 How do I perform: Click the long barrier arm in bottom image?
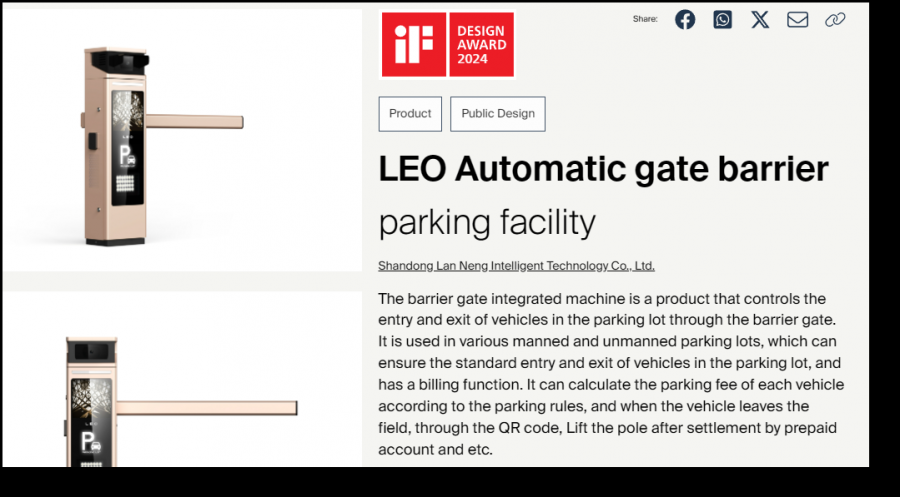pos(210,408)
